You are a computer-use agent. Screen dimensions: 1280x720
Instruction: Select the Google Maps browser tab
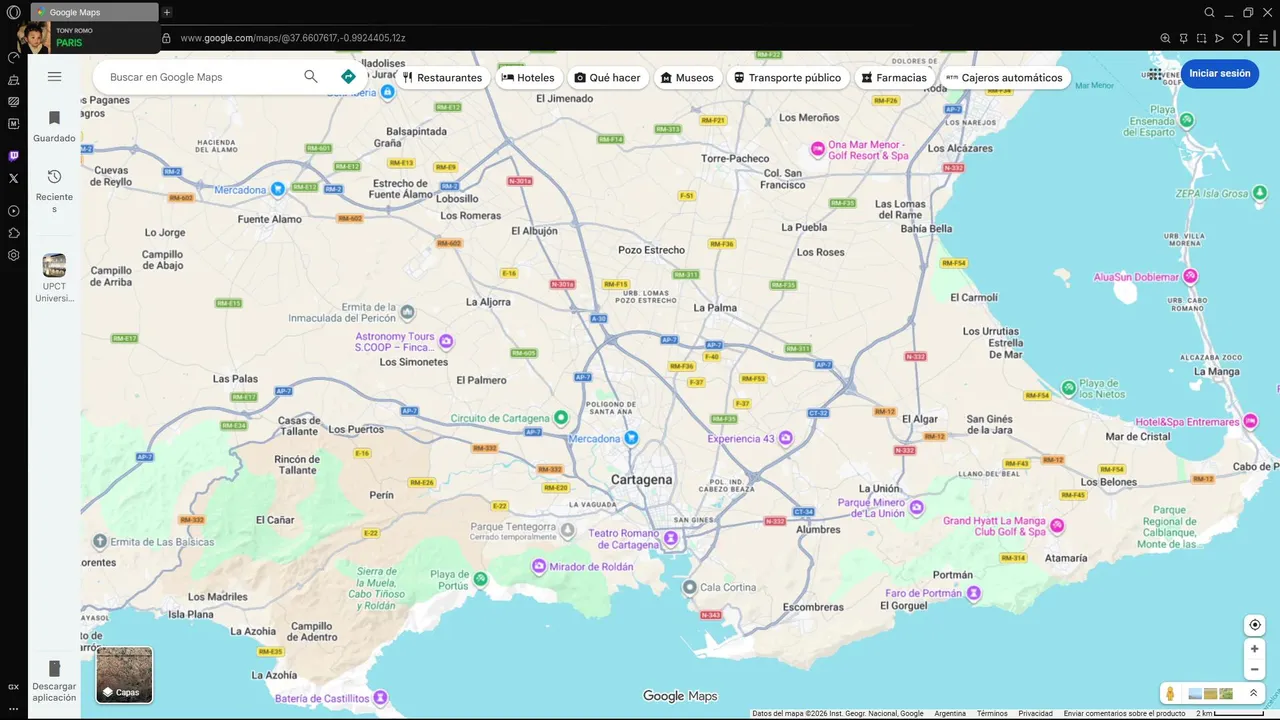[94, 12]
